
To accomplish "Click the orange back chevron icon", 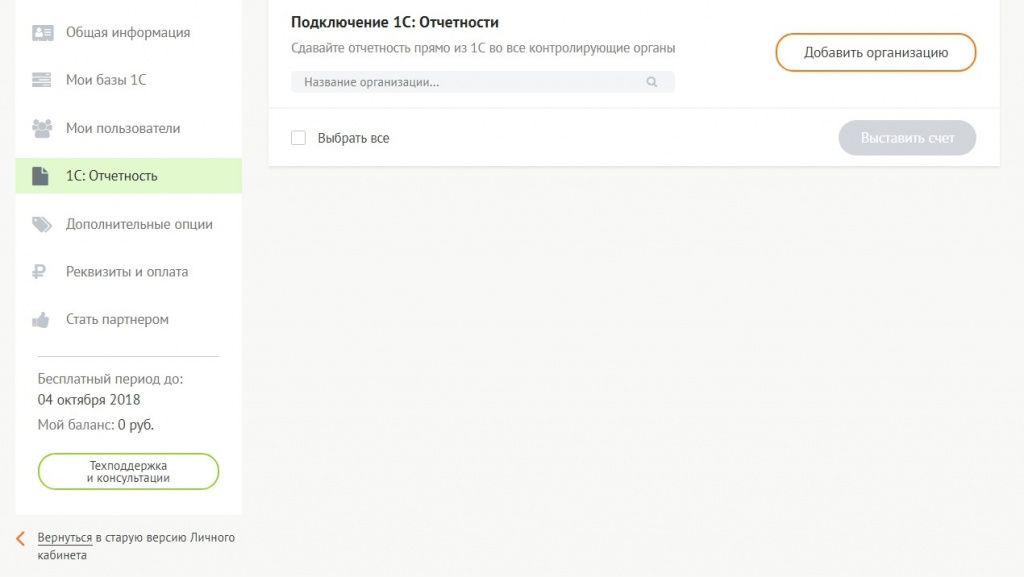I will [20, 538].
